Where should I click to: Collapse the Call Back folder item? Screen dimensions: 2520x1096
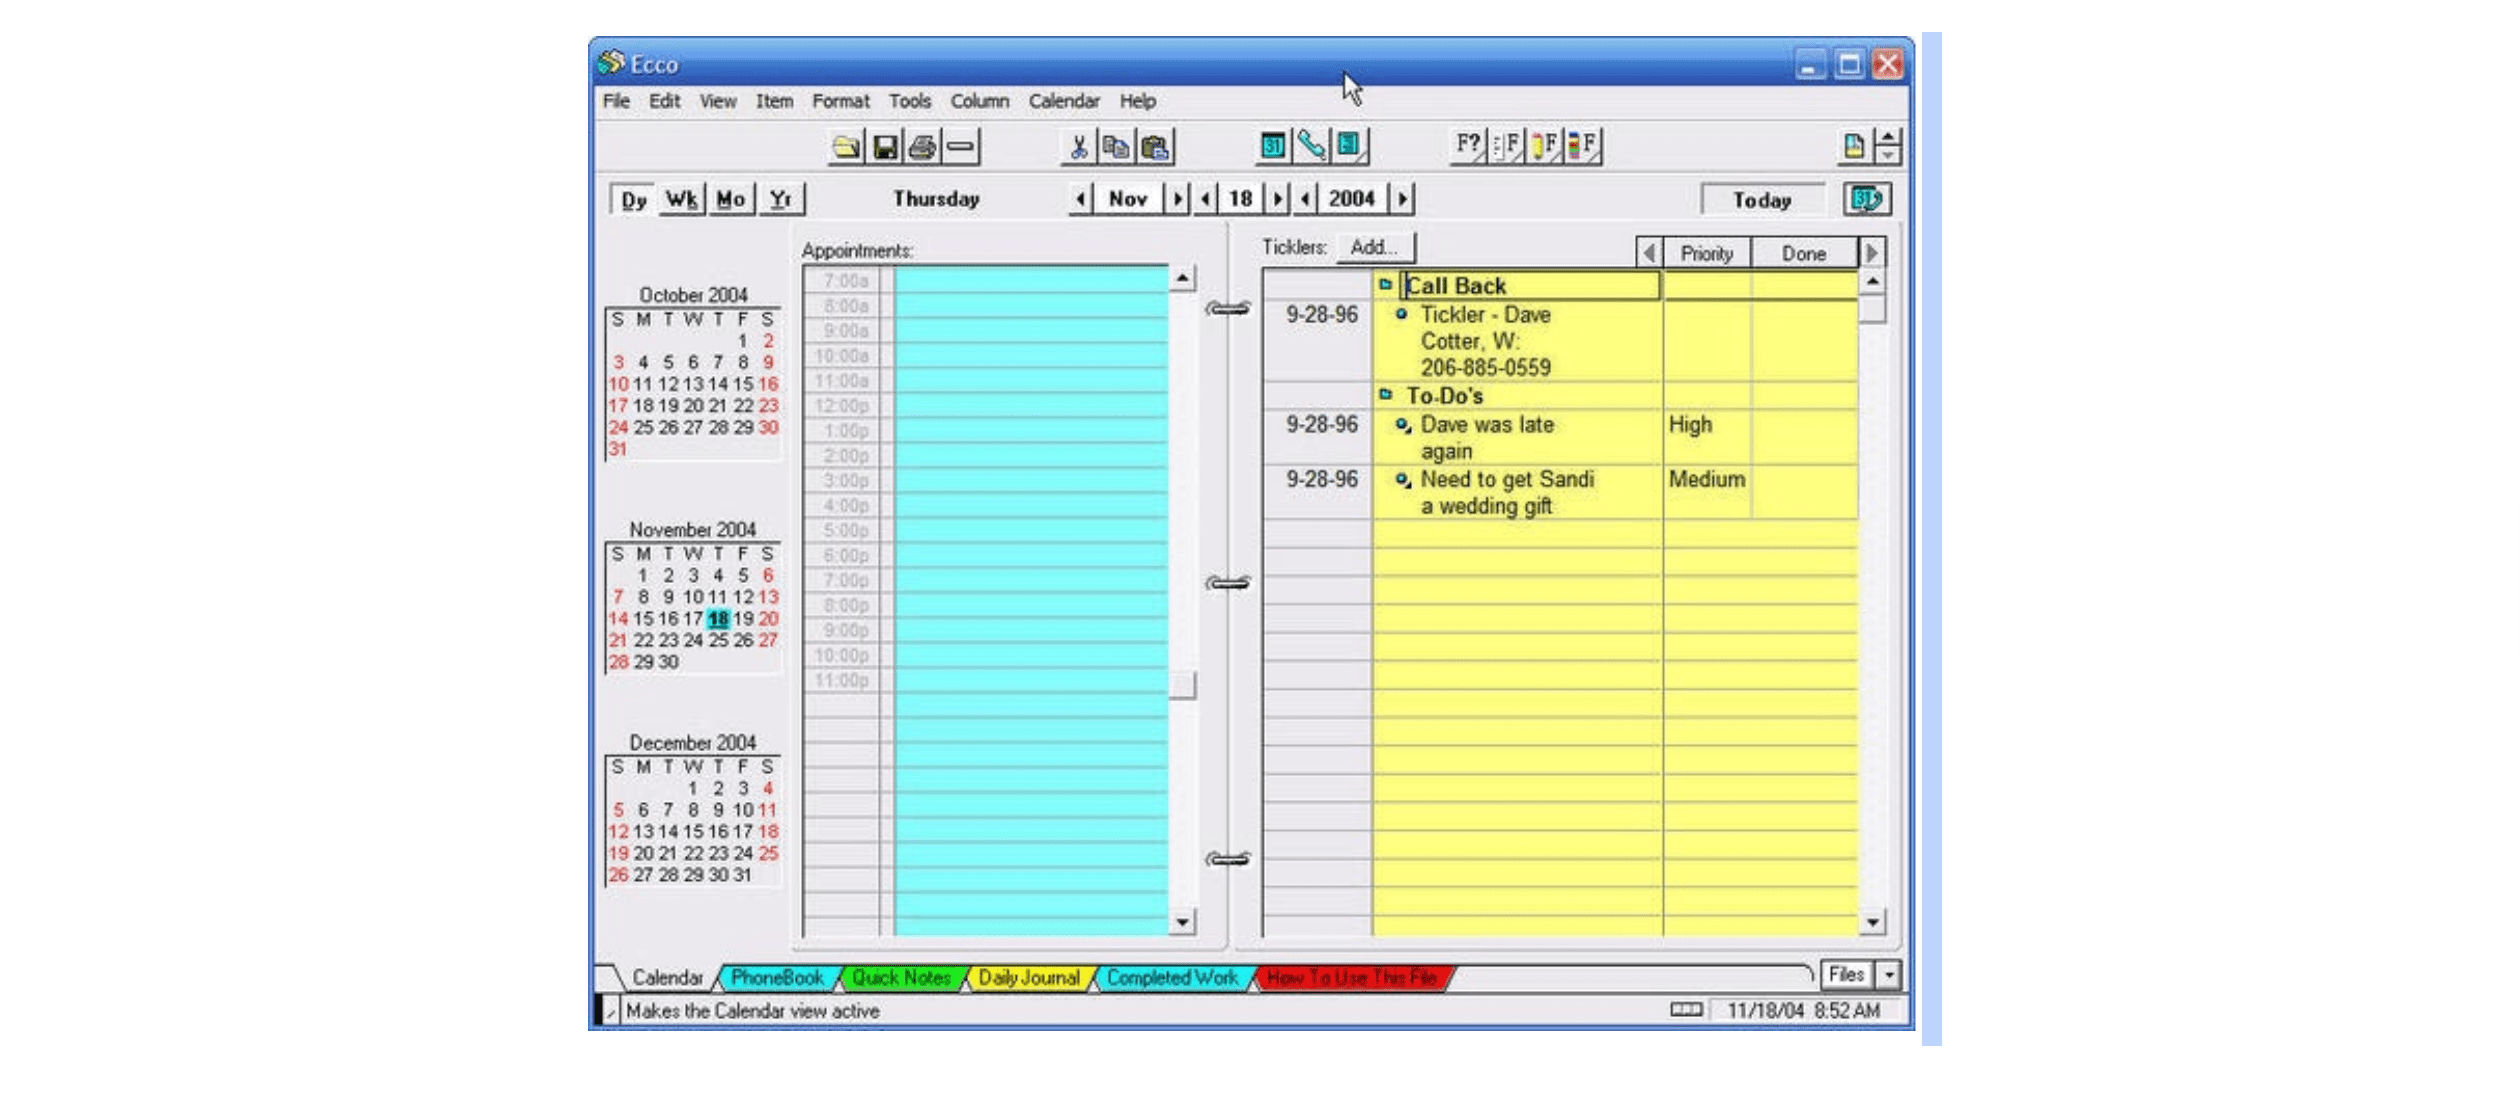point(1385,285)
